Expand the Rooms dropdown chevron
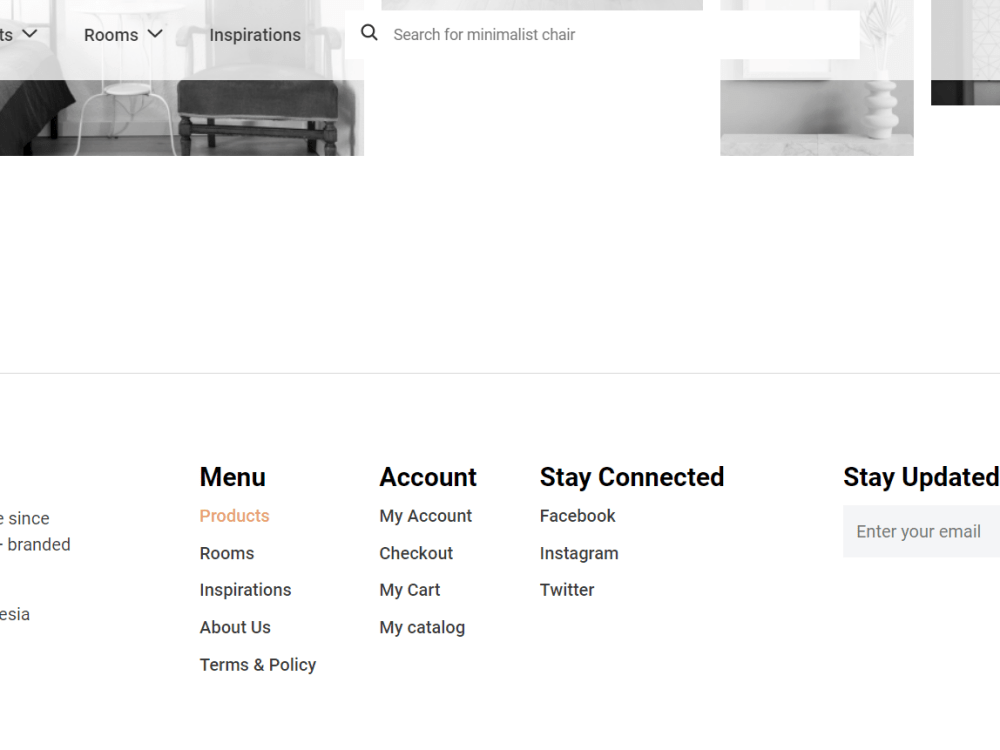The image size is (1000, 750). coord(155,33)
